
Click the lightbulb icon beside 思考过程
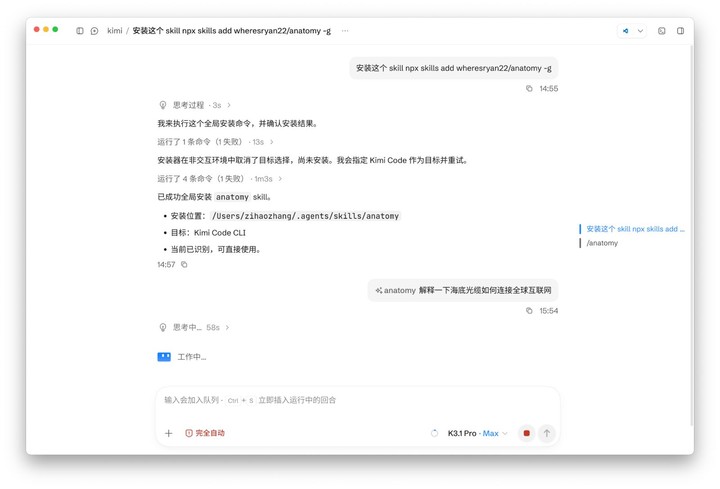163,105
